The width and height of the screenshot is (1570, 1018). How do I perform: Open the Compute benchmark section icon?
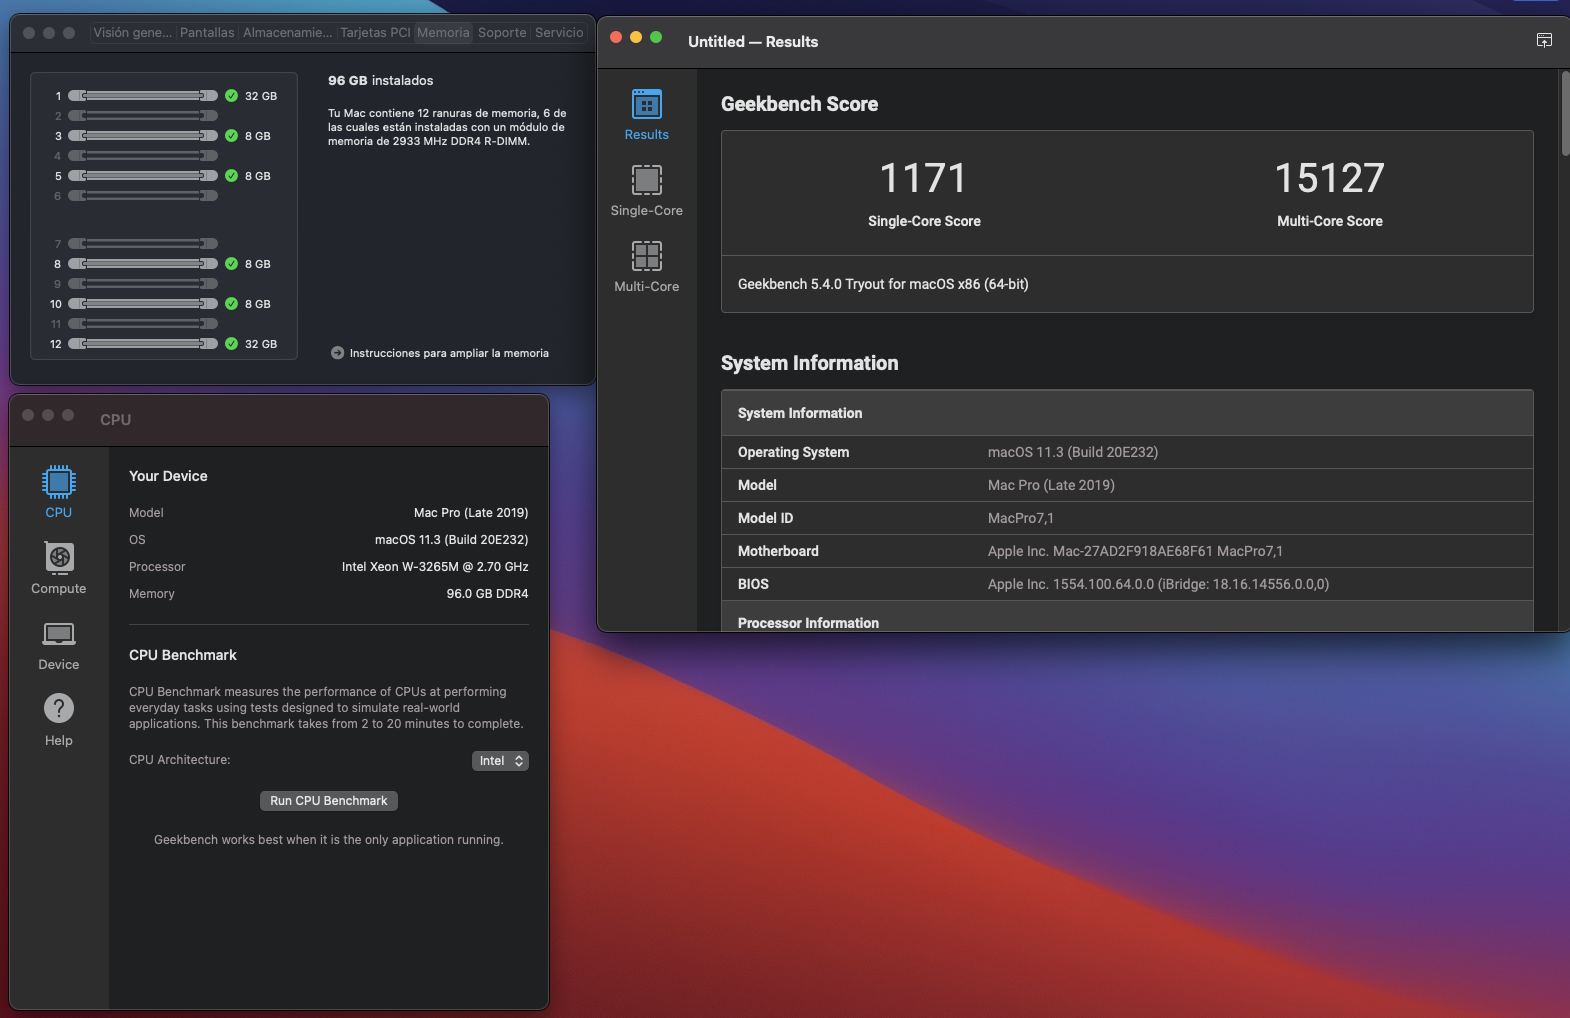(59, 559)
